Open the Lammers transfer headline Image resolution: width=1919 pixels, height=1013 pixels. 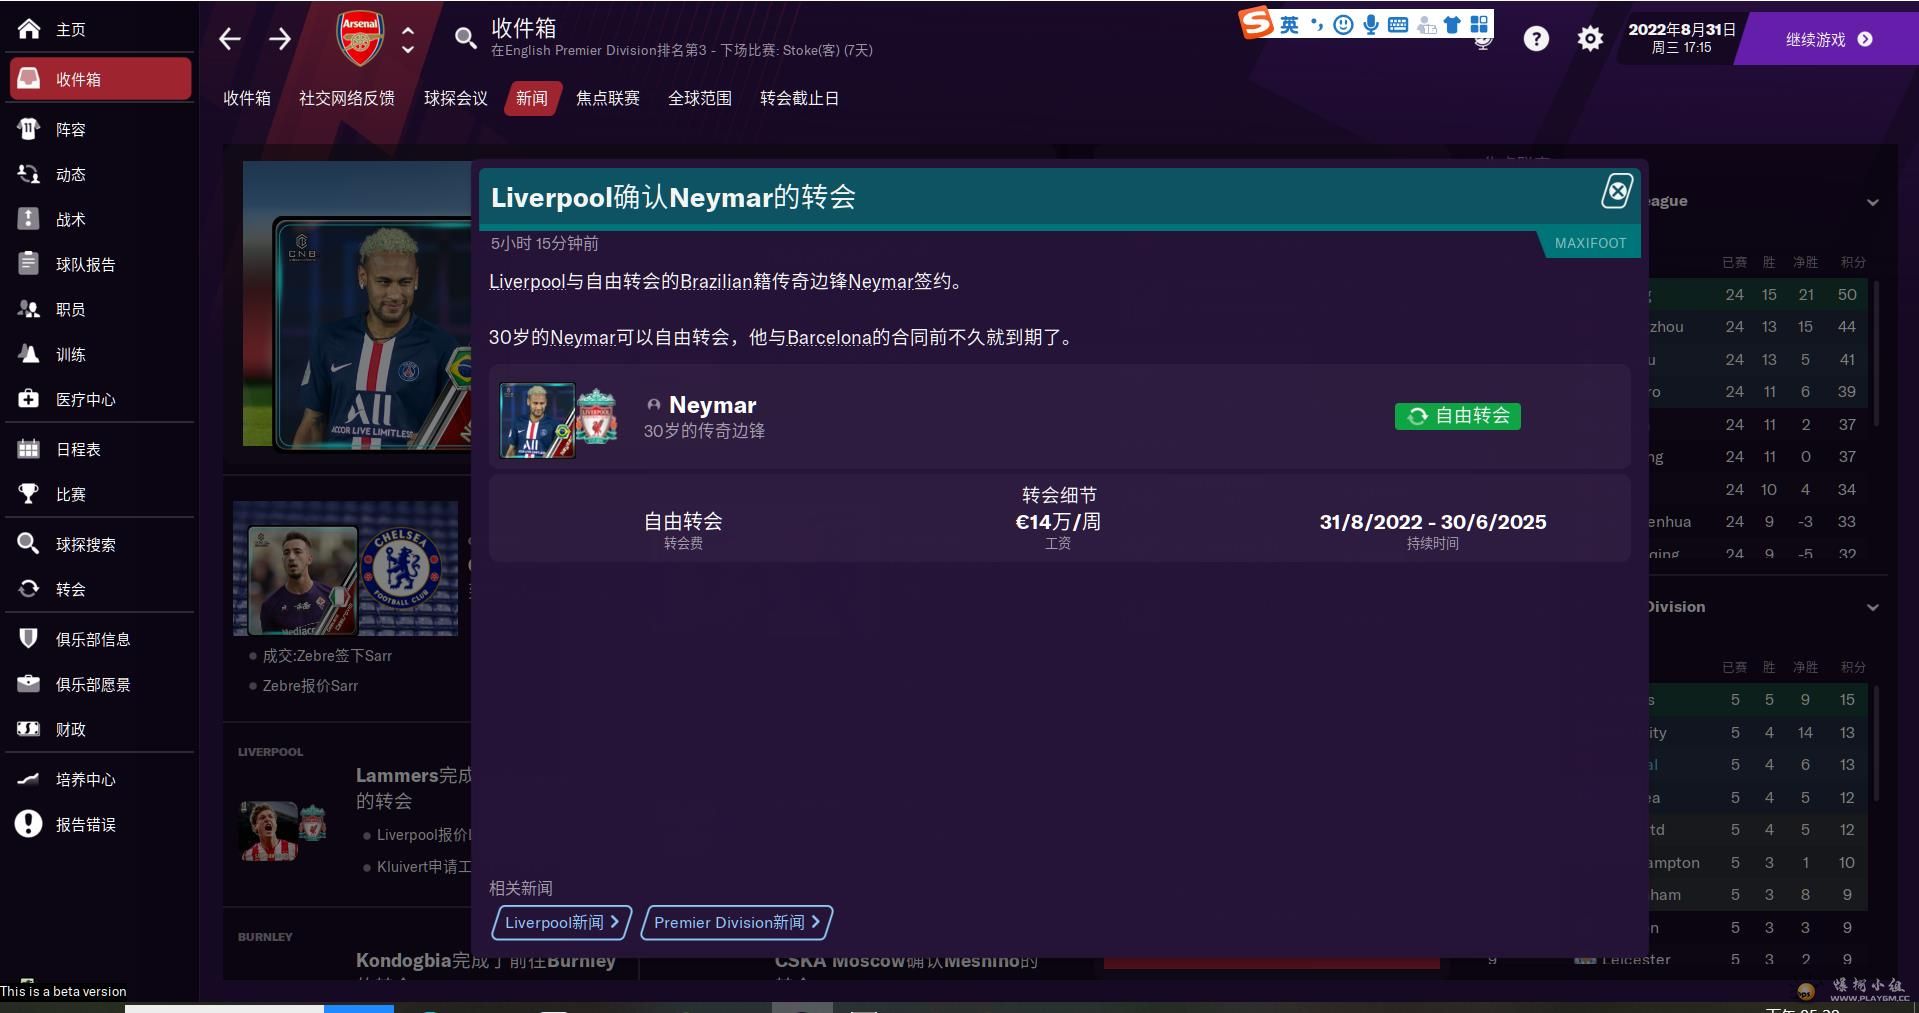click(x=413, y=788)
